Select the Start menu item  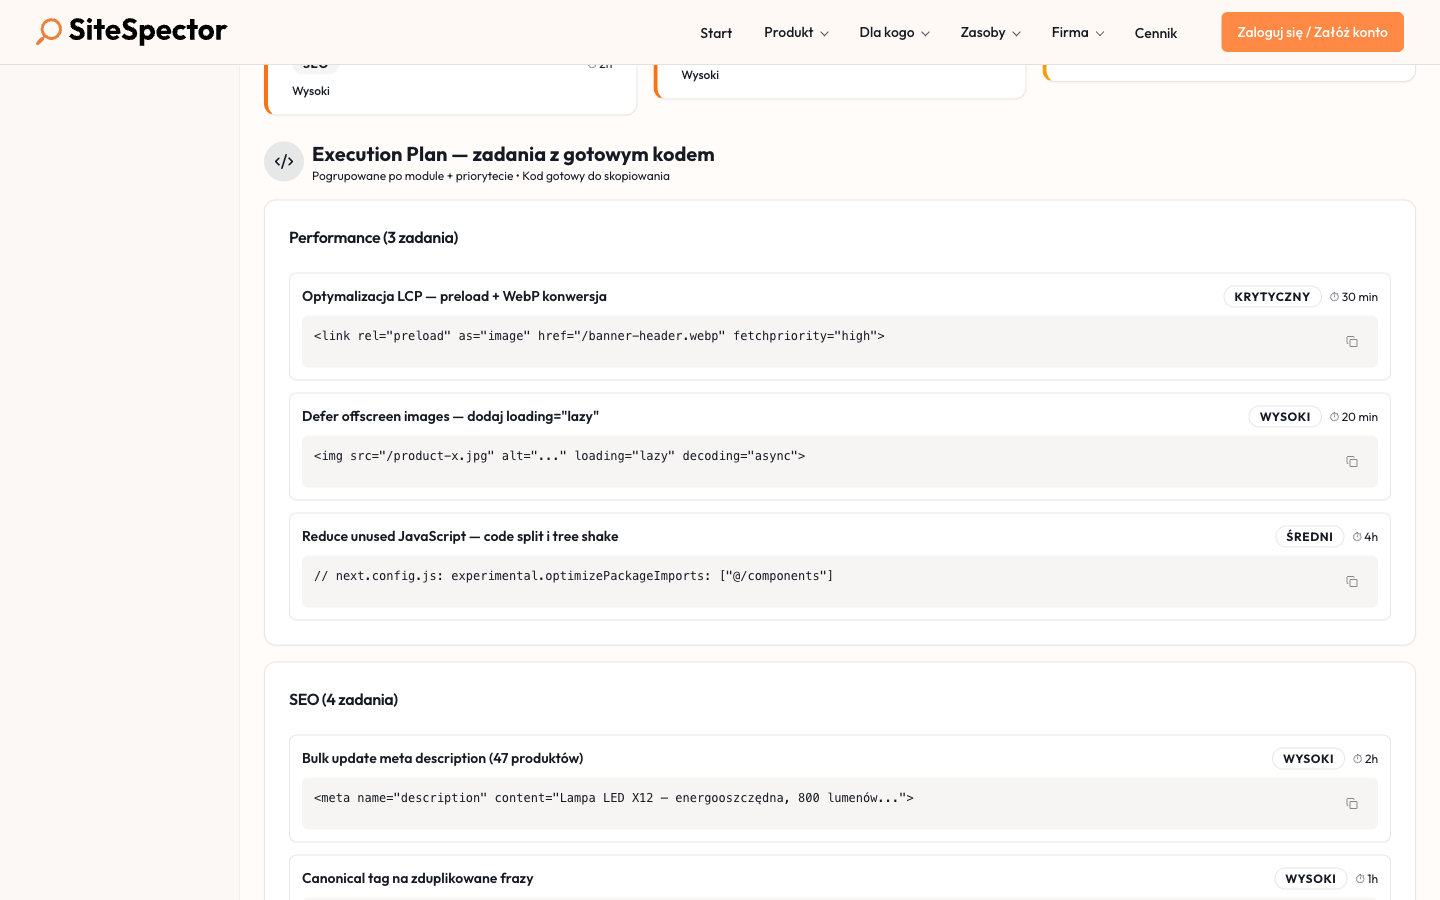[716, 32]
